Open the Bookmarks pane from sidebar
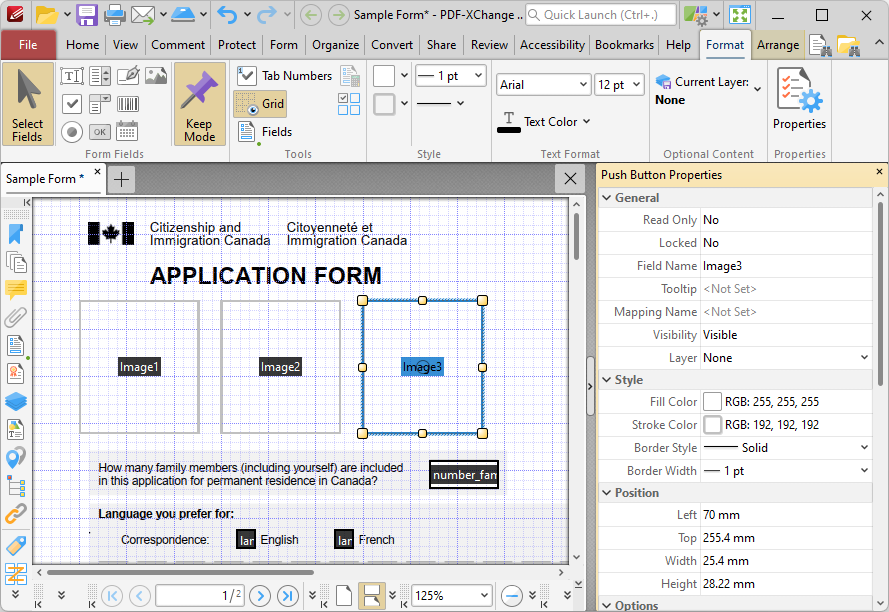This screenshot has height=612, width=889. pos(16,234)
